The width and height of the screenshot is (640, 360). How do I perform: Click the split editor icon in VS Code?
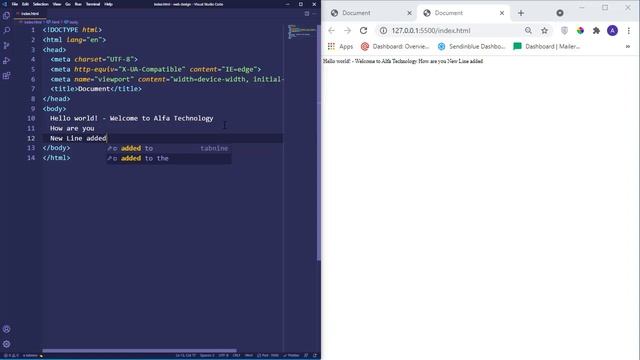tap(307, 13)
